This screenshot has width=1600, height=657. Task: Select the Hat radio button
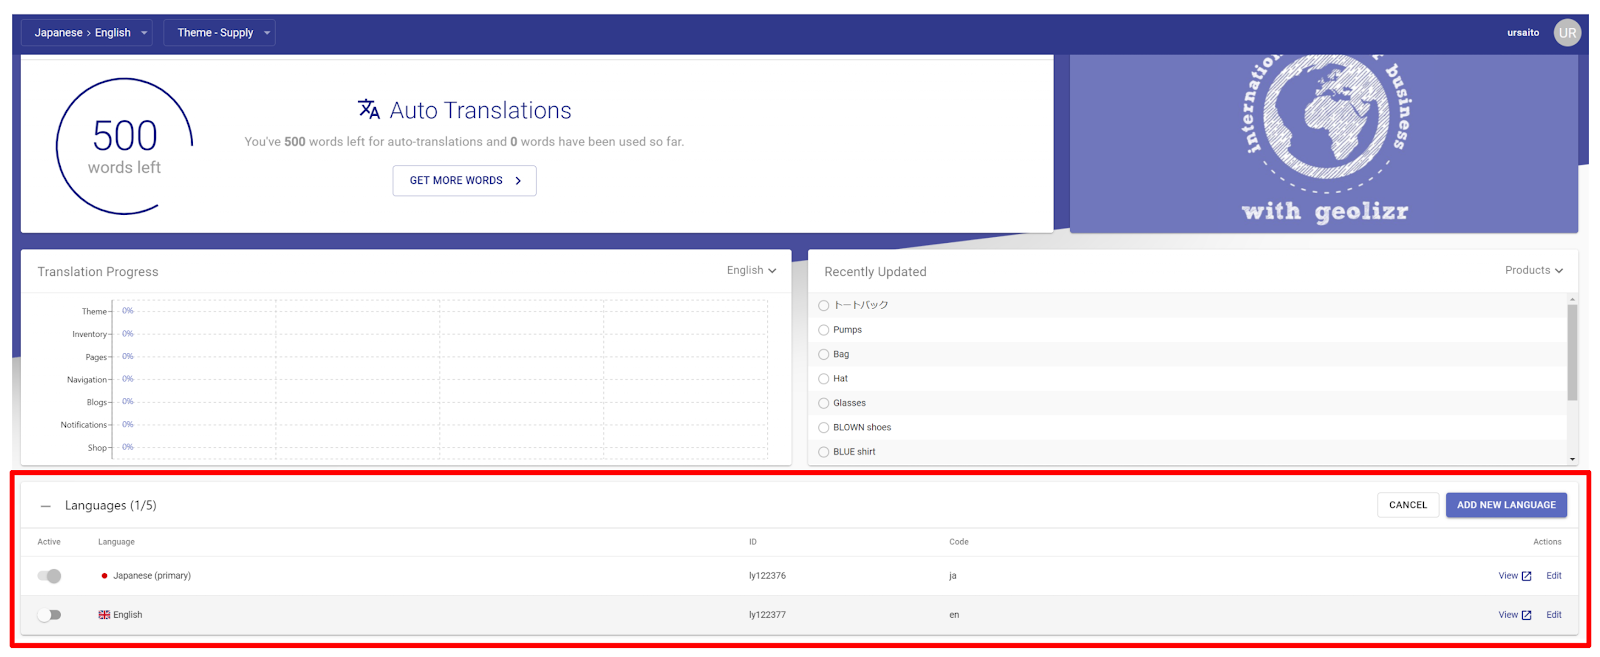[824, 379]
